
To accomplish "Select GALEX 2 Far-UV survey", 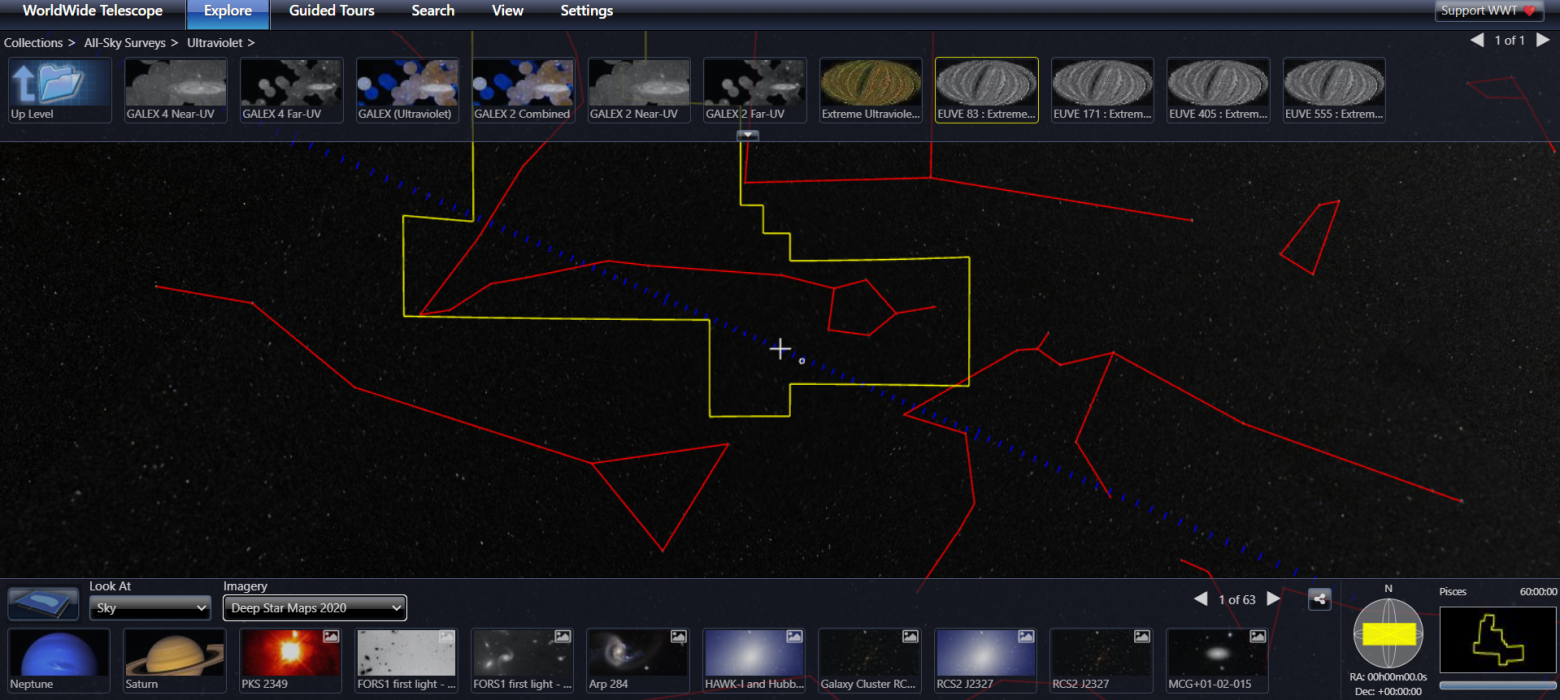I will coord(755,90).
